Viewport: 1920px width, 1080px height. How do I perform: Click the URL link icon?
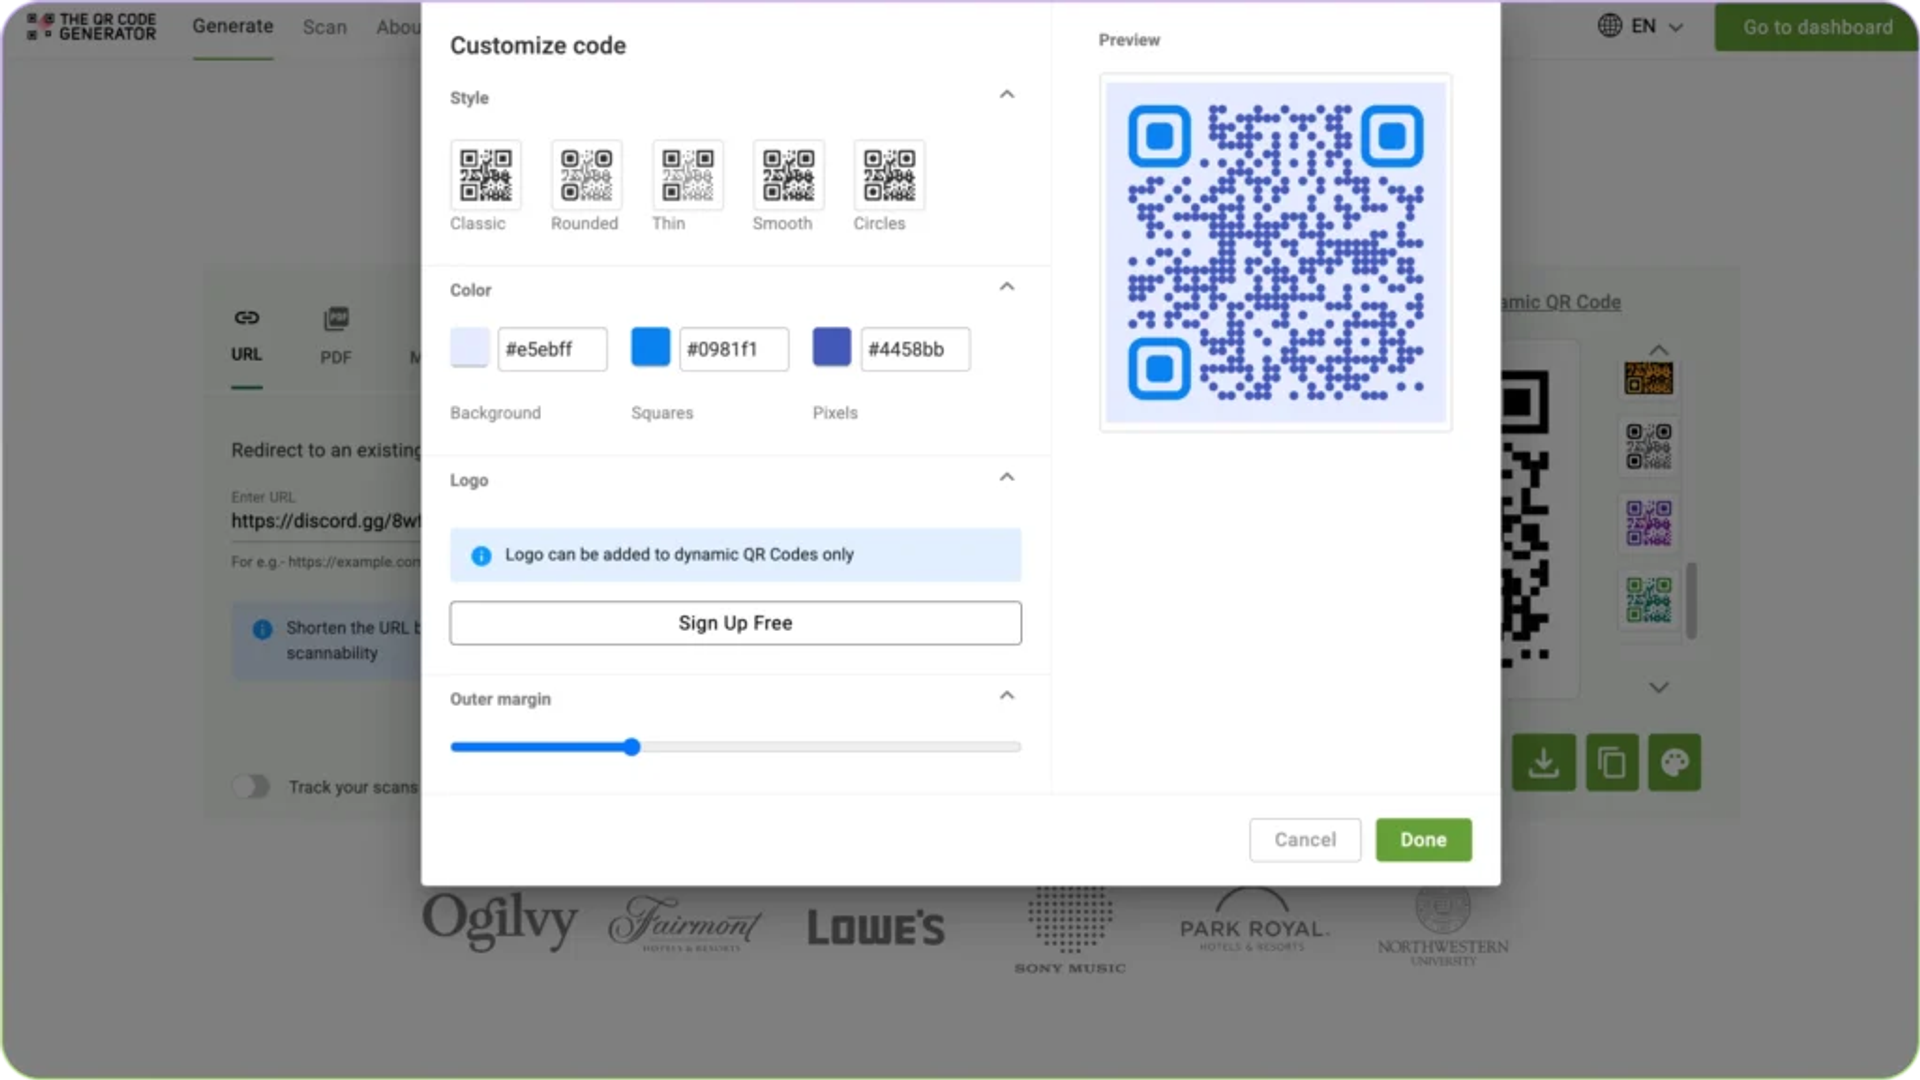(246, 318)
